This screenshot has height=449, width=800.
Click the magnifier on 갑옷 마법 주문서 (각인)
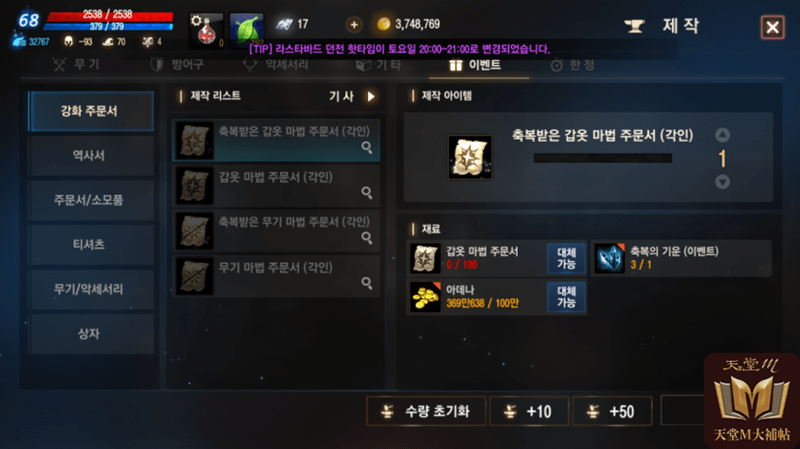click(x=367, y=192)
